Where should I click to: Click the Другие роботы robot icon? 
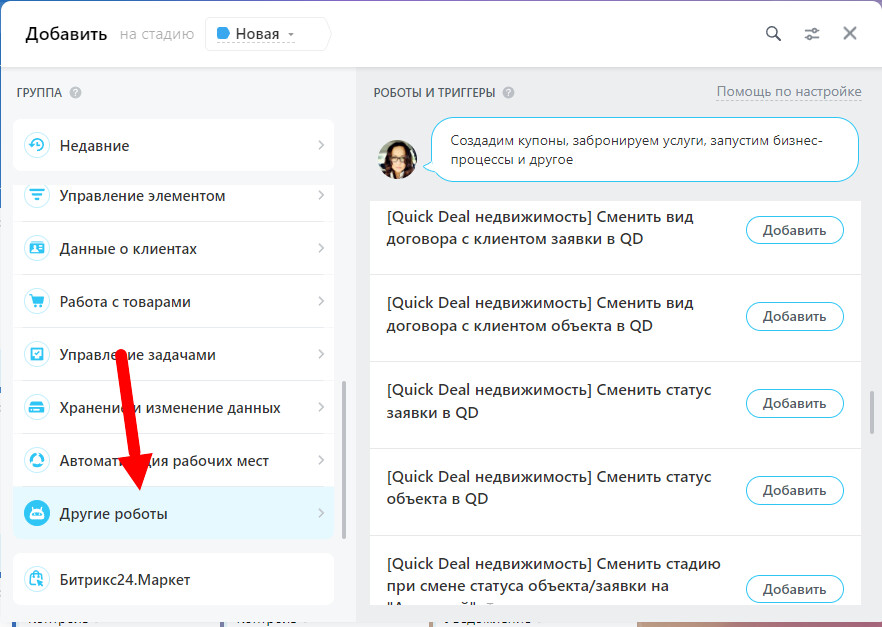pyautogui.click(x=37, y=514)
